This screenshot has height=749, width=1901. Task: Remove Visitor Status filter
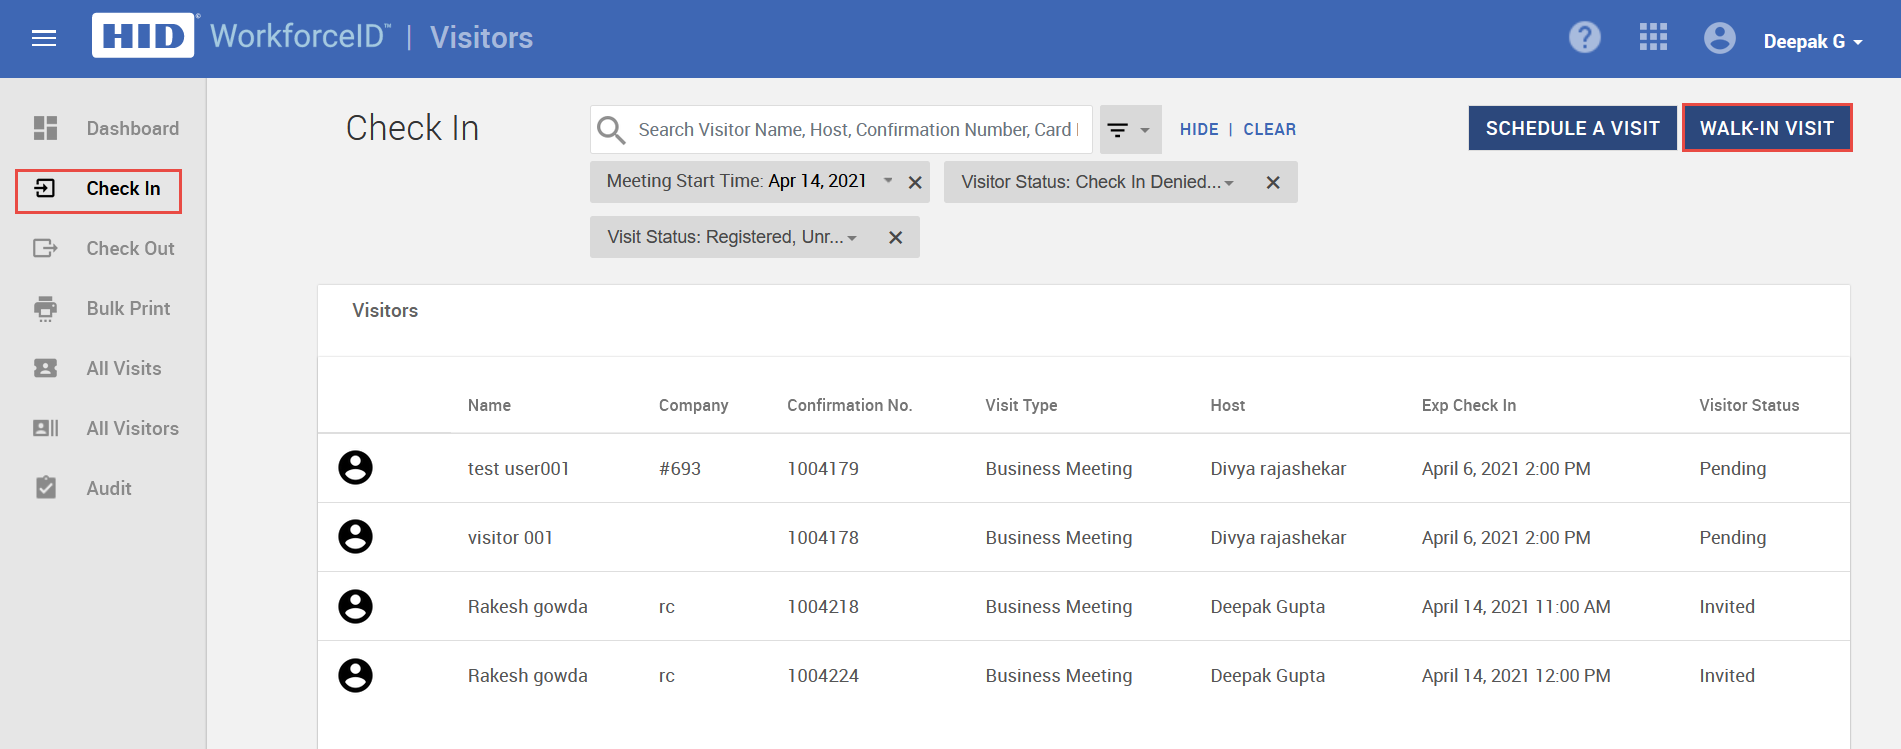[x=1273, y=183]
